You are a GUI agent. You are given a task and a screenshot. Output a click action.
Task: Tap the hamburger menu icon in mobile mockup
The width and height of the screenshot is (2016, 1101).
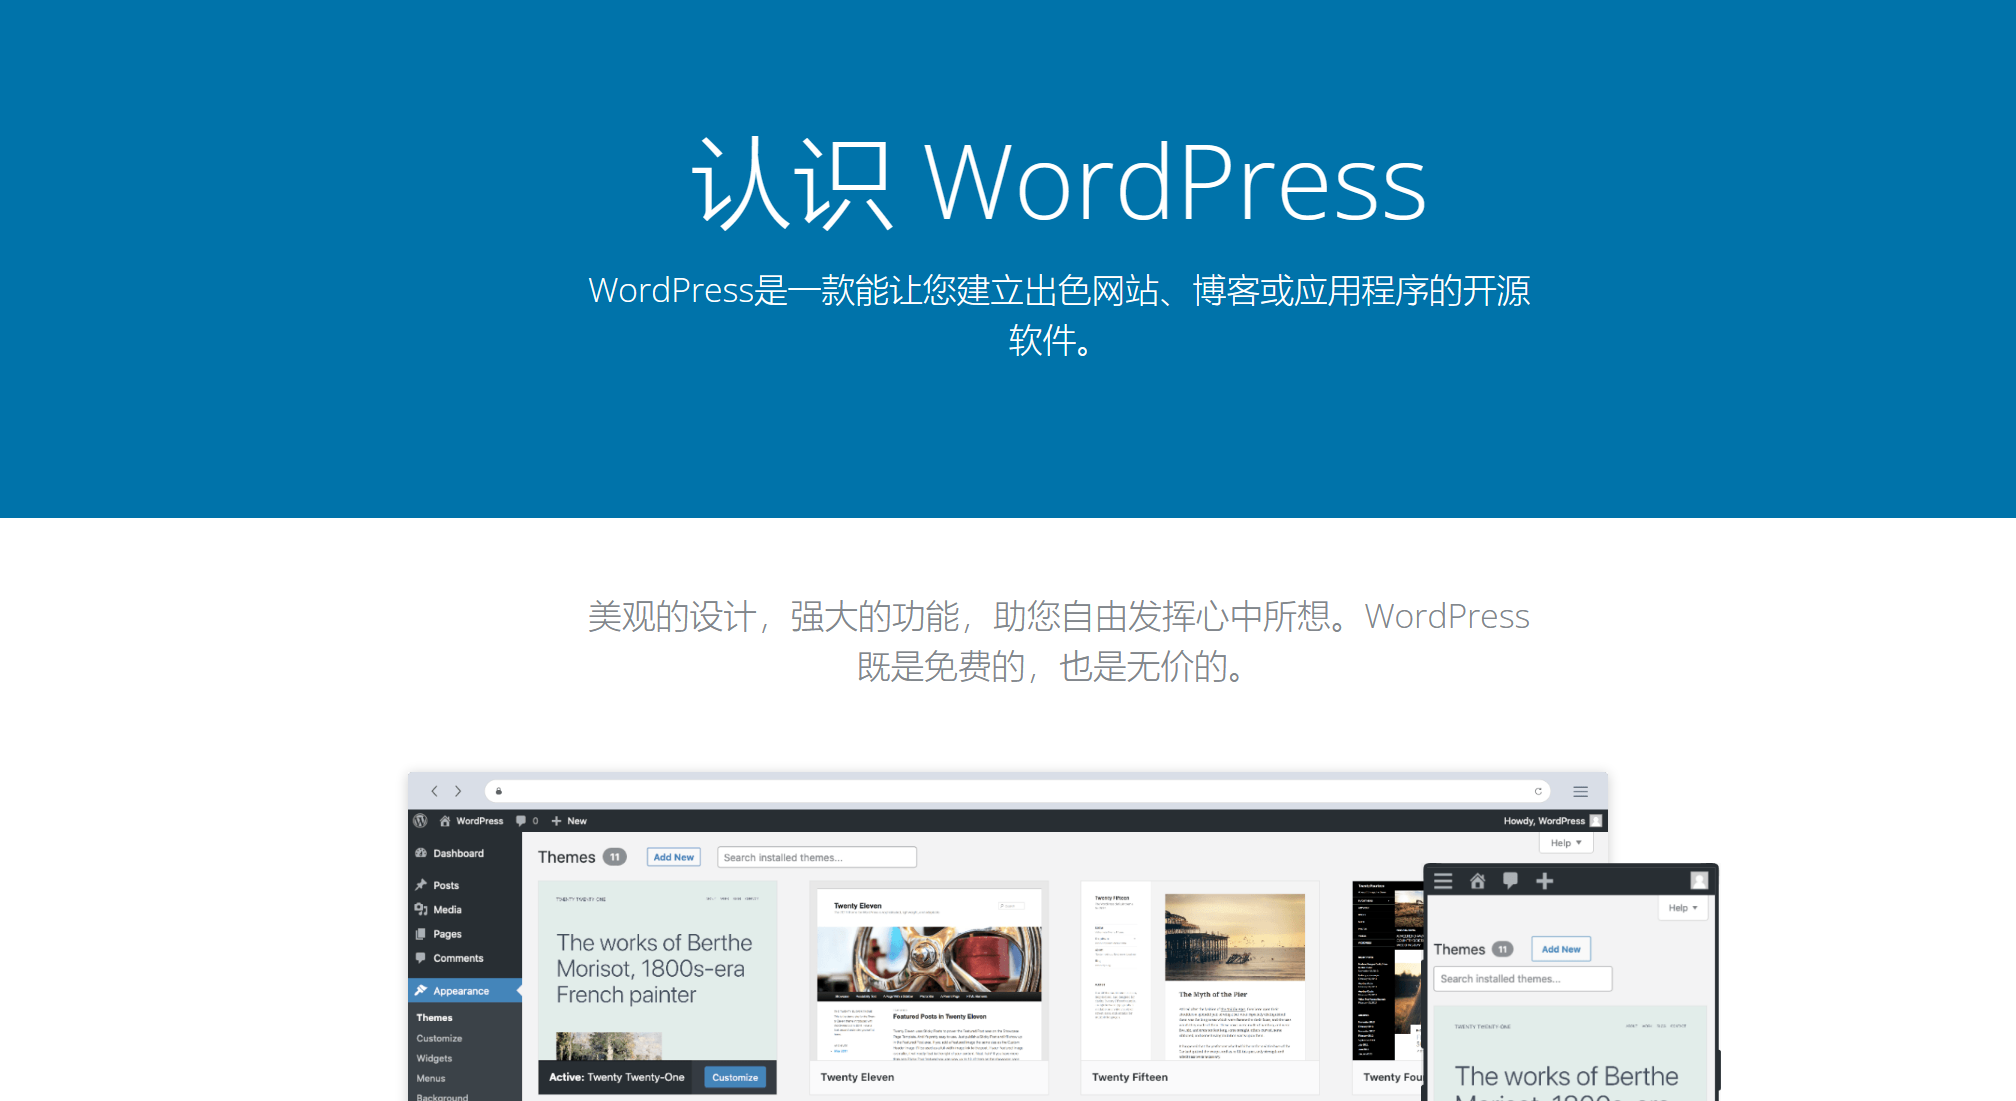(1443, 881)
